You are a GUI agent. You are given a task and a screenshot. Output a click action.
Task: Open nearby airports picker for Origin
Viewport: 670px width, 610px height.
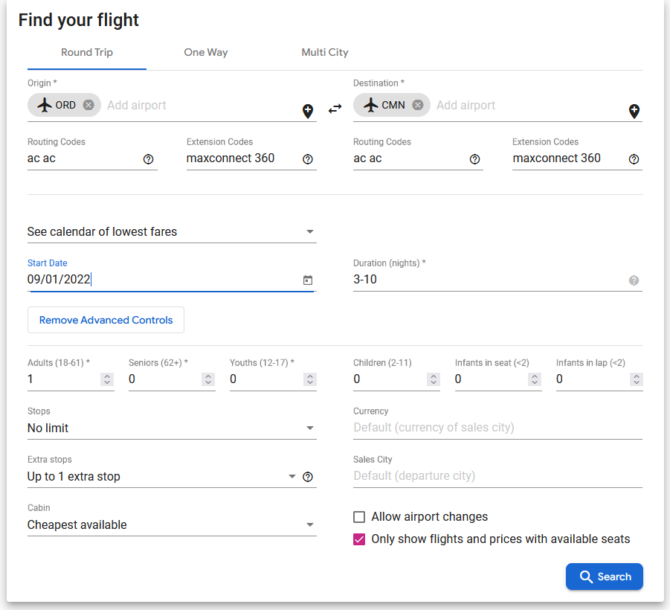pyautogui.click(x=308, y=111)
